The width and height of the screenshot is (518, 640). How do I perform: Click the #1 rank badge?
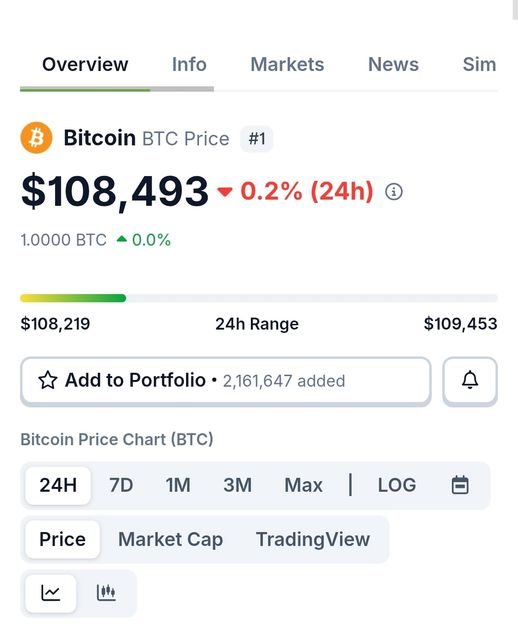[257, 139]
